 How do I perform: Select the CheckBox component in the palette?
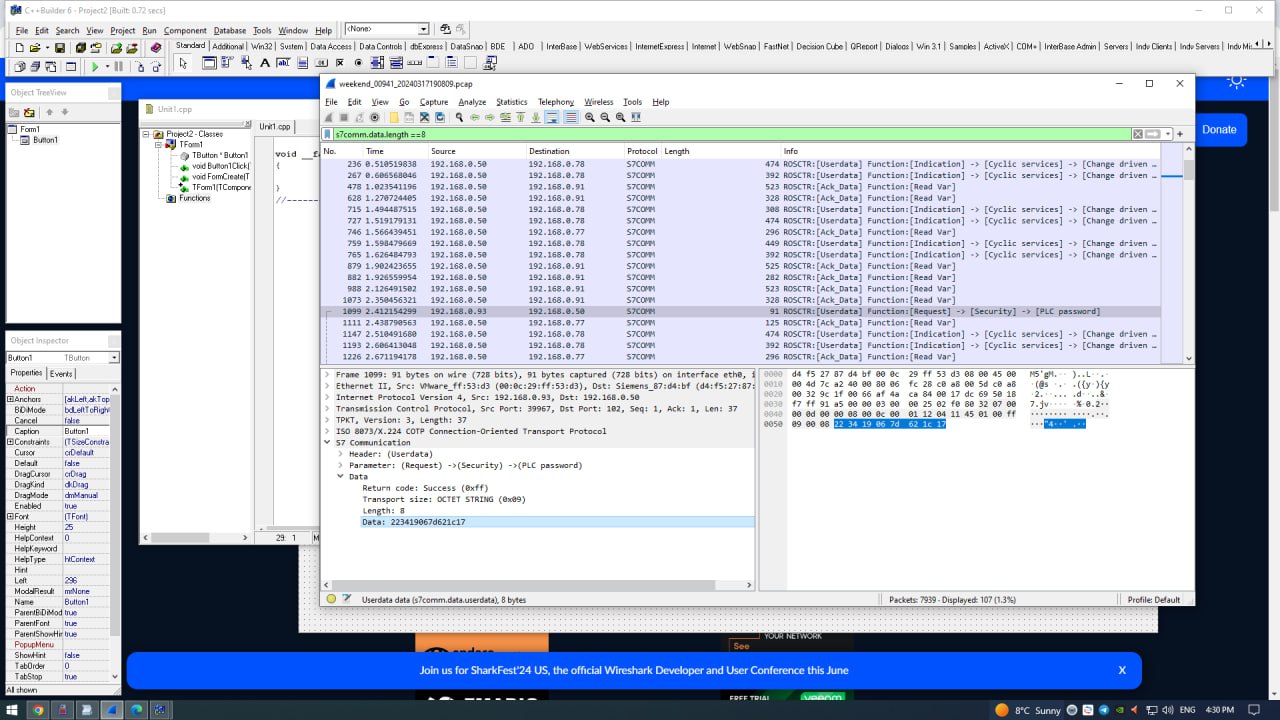341,63
